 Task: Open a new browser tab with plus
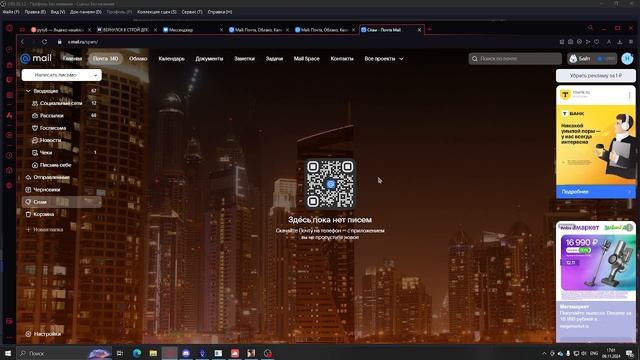click(x=429, y=29)
